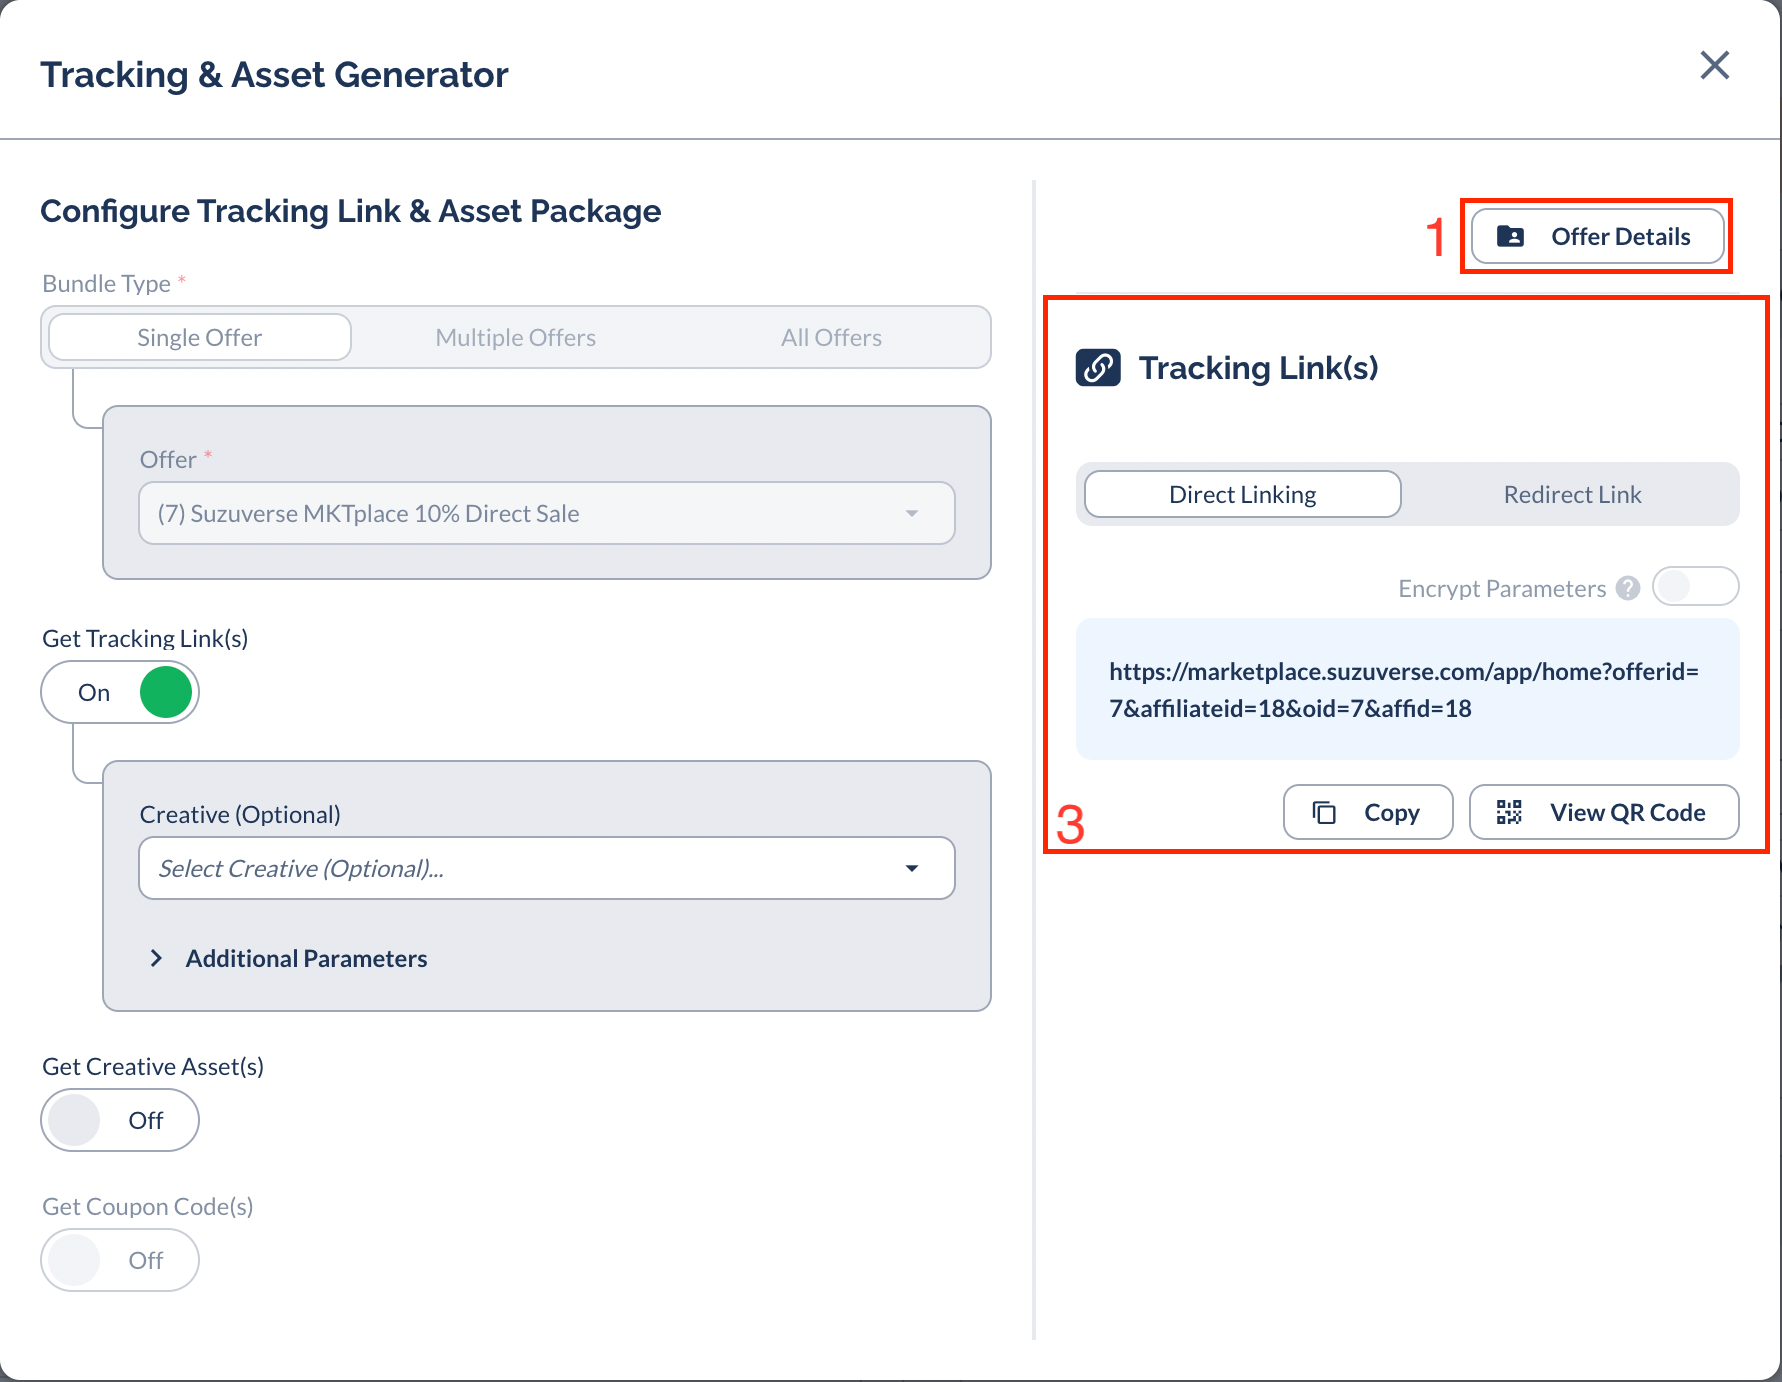
Task: Click the Tracking Link(s) chain icon
Action: tap(1097, 368)
